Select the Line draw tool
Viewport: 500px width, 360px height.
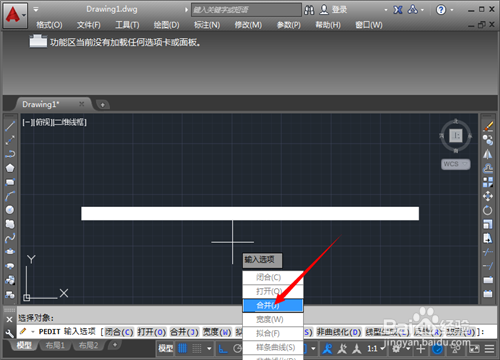pyautogui.click(x=10, y=126)
